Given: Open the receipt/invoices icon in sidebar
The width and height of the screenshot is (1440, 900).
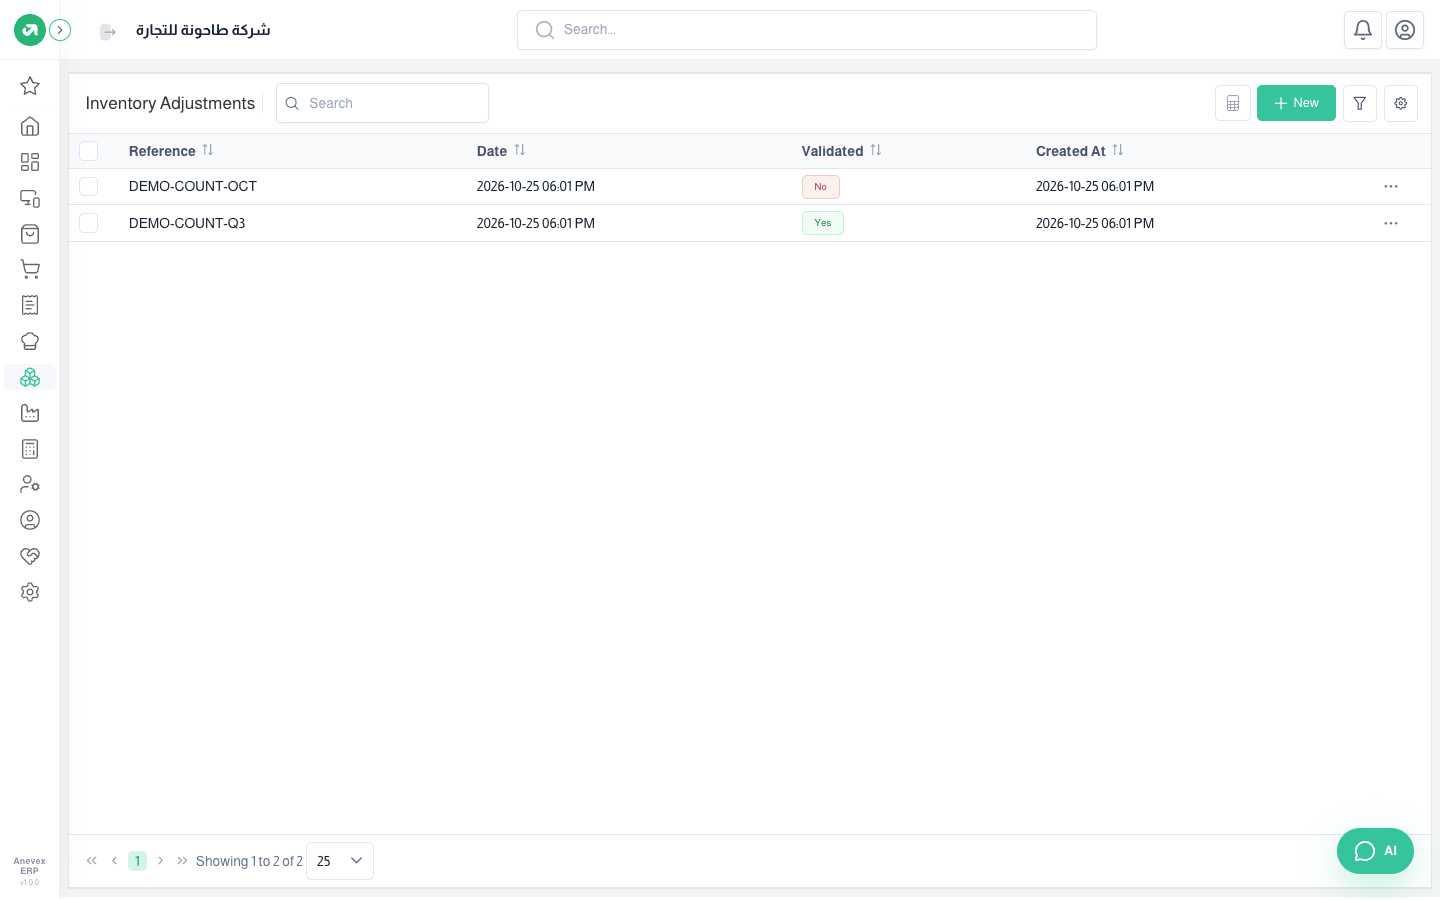Looking at the screenshot, I should (30, 305).
